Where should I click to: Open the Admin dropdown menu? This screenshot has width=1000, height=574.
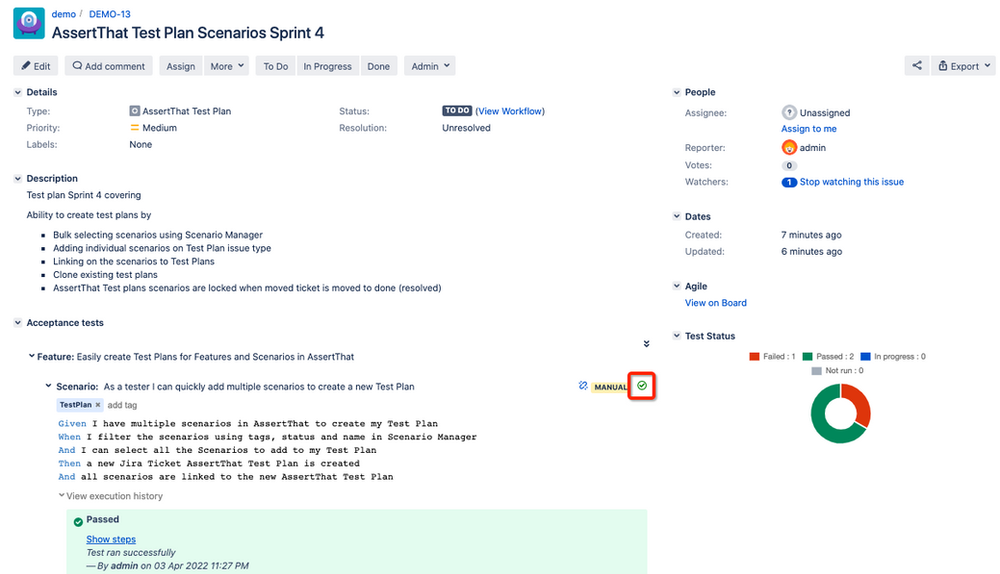tap(431, 66)
